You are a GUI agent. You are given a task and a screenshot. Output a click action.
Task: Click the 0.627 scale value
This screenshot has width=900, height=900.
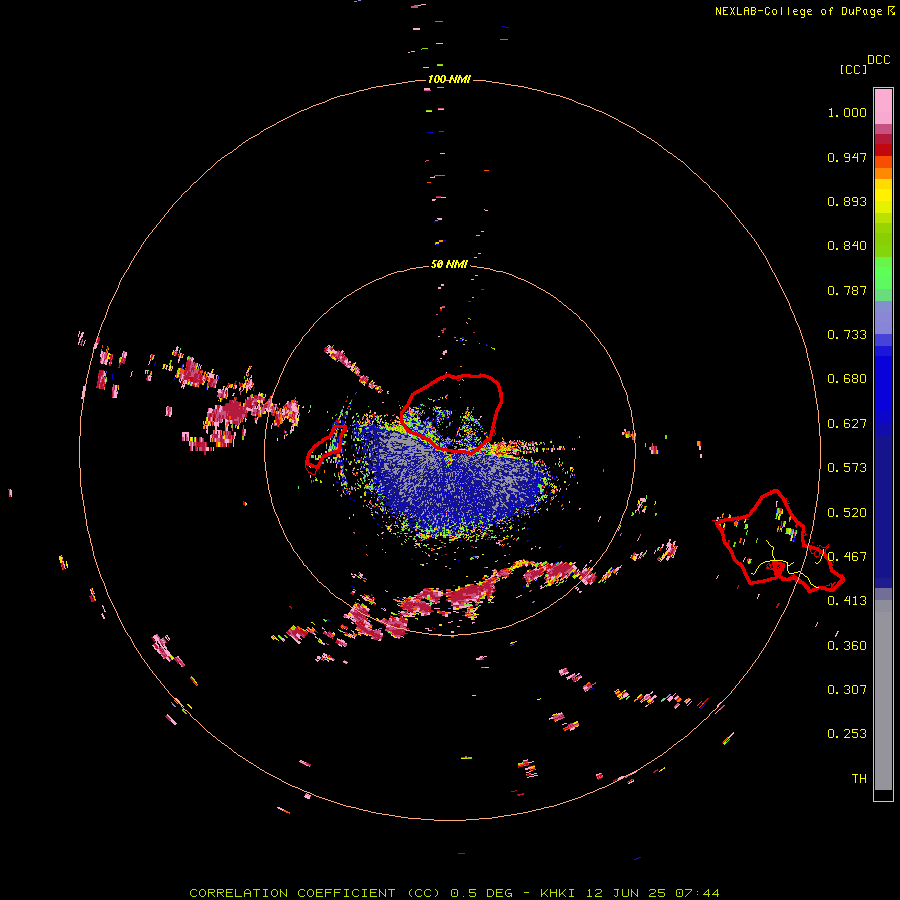(847, 424)
